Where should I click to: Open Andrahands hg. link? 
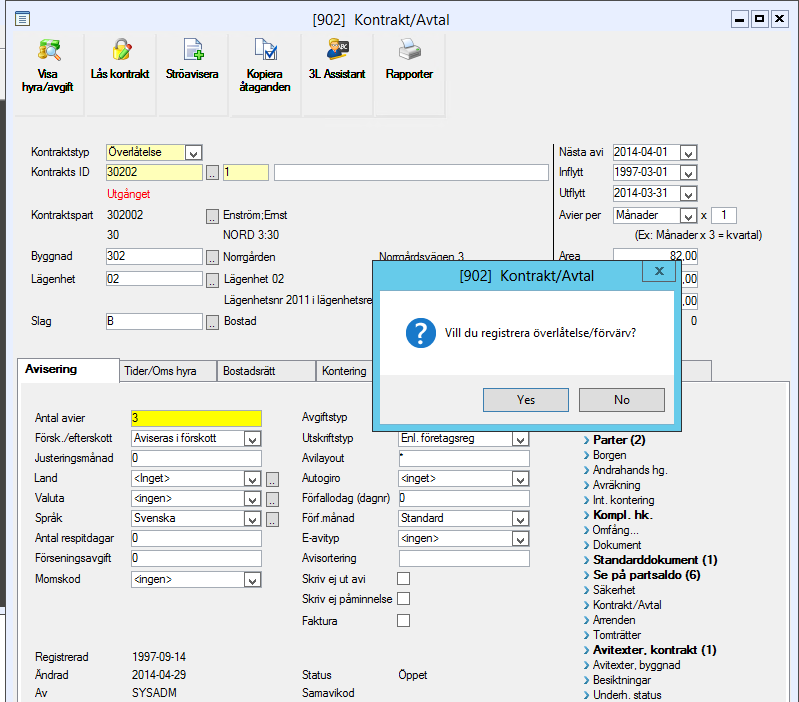[630, 470]
